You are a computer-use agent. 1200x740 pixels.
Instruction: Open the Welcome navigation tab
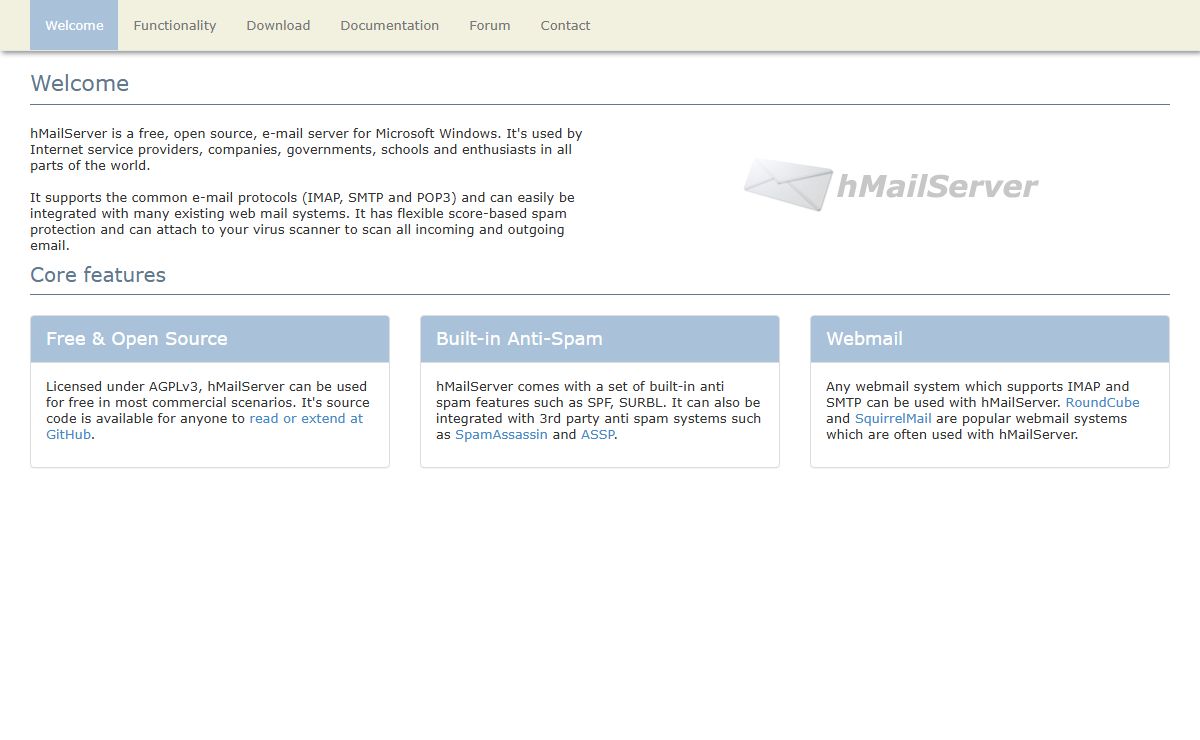click(x=74, y=25)
